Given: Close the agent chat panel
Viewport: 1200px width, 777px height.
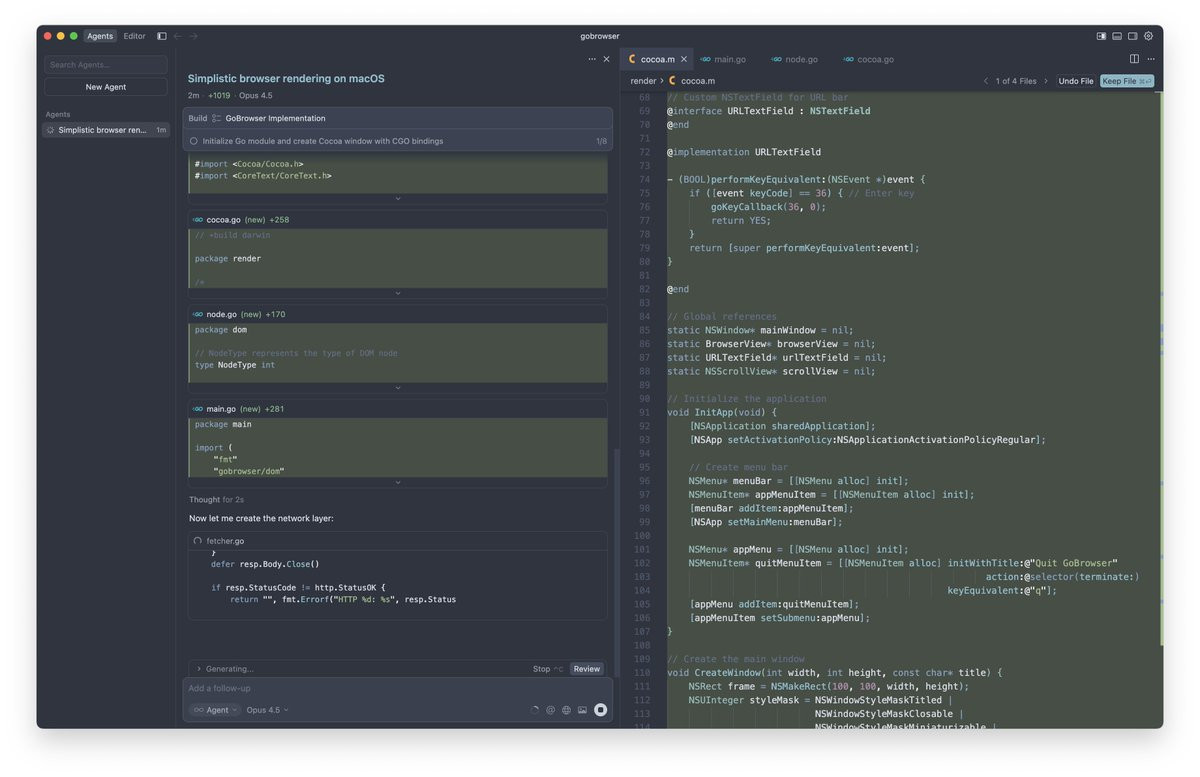Looking at the screenshot, I should 606,59.
